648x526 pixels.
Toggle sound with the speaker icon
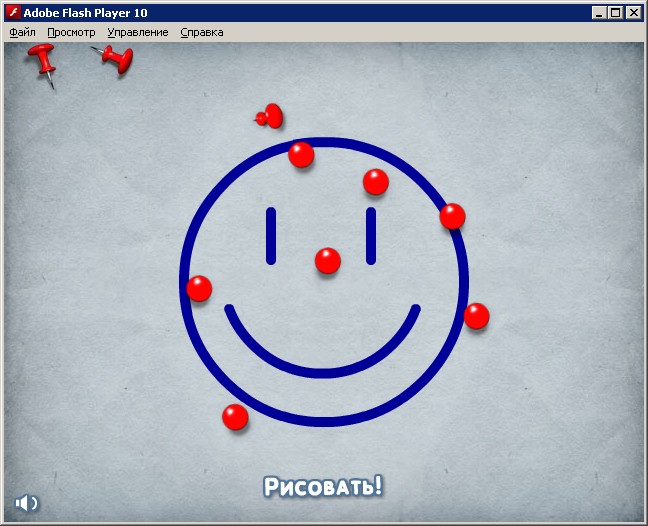26,503
